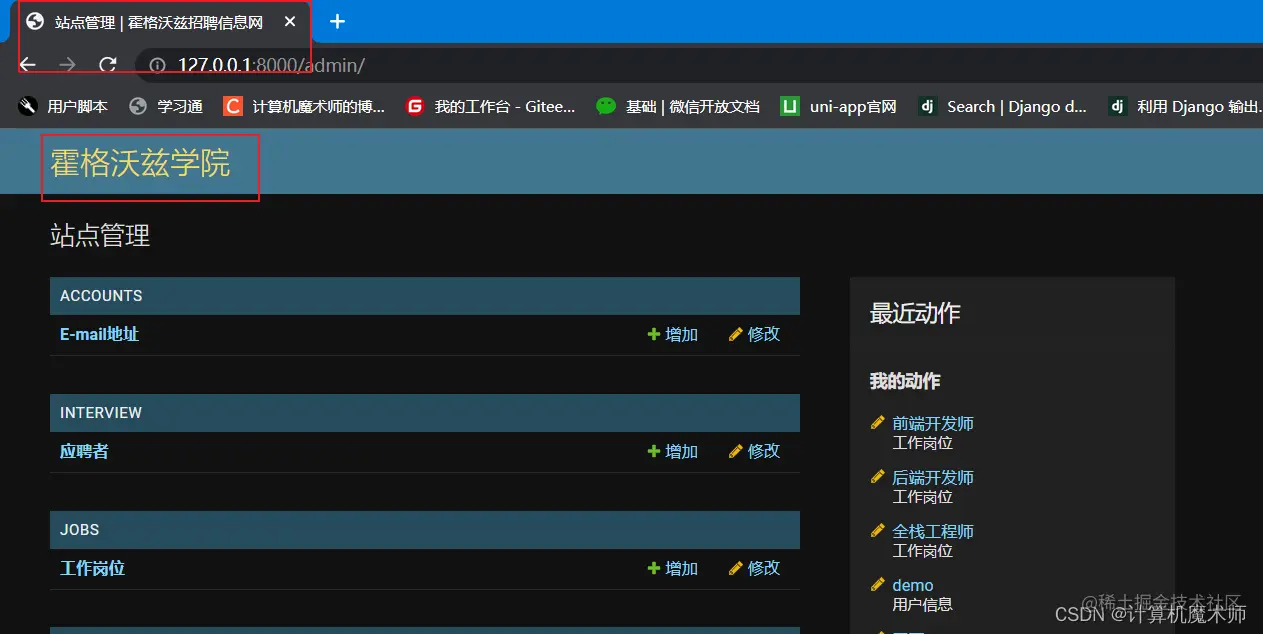Open the 我的工作台 - Gitee bookmark

(x=491, y=106)
